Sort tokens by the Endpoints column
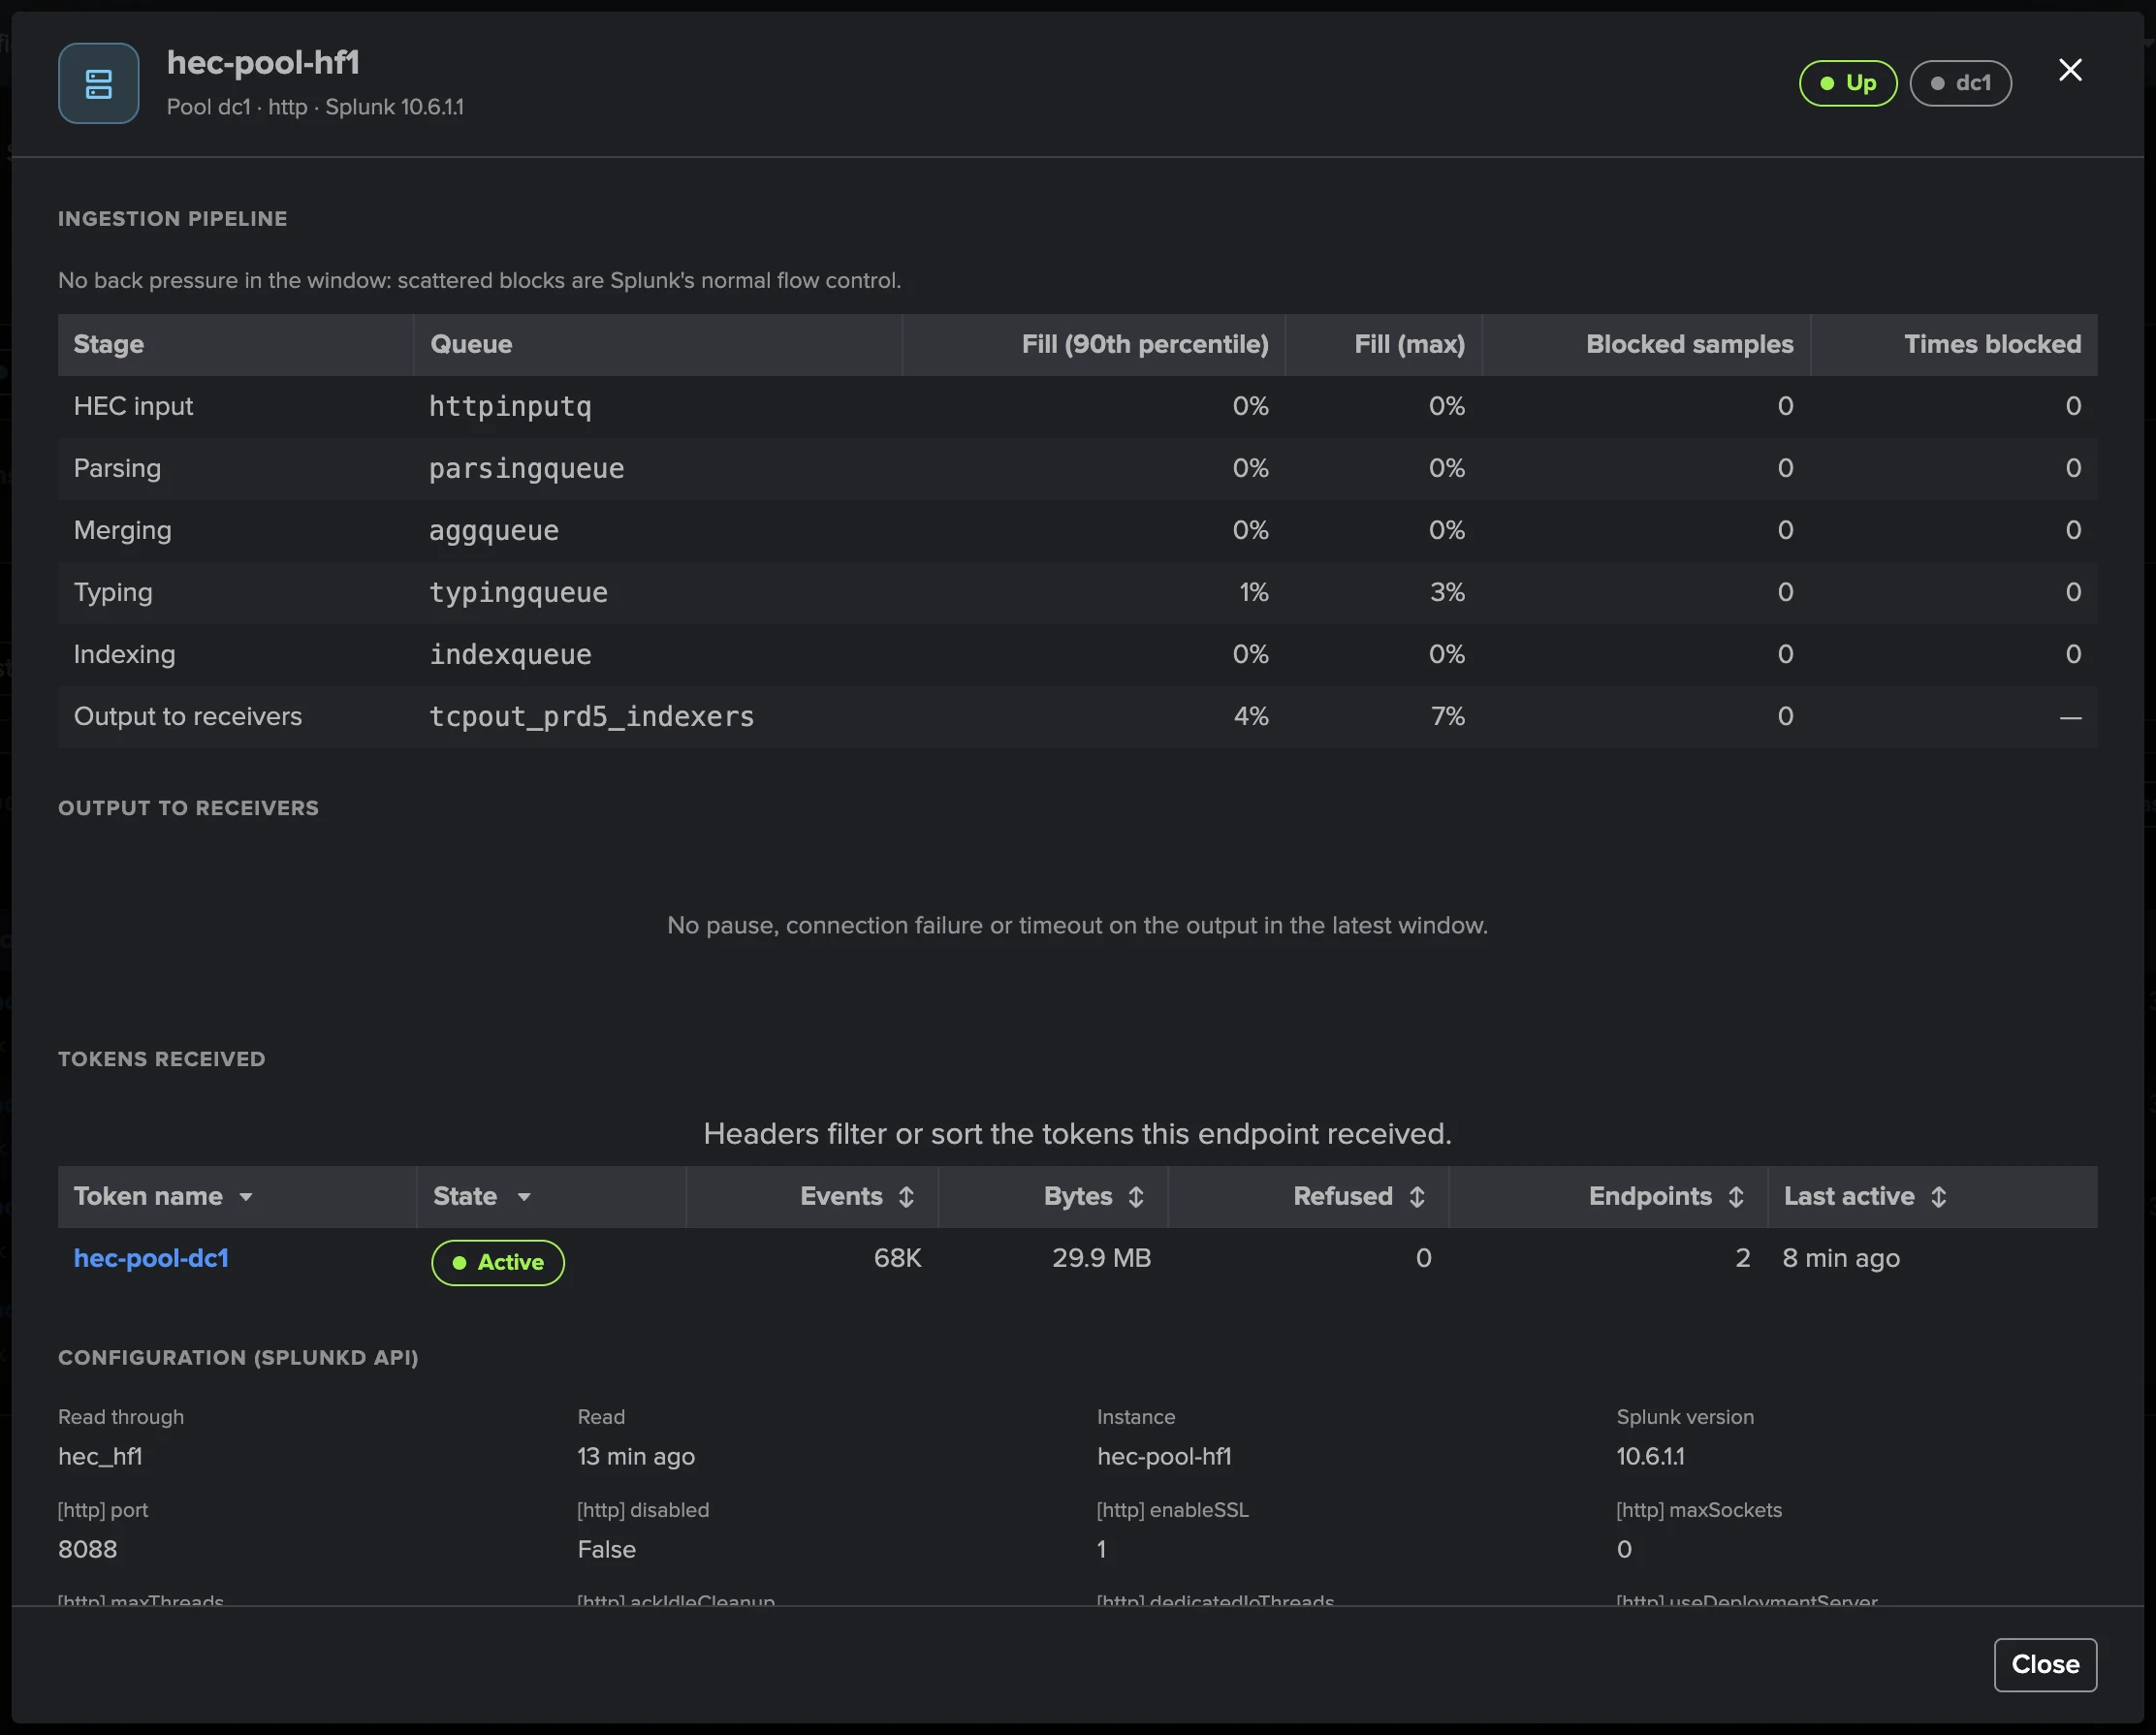The image size is (2156, 1735). [x=1736, y=1197]
